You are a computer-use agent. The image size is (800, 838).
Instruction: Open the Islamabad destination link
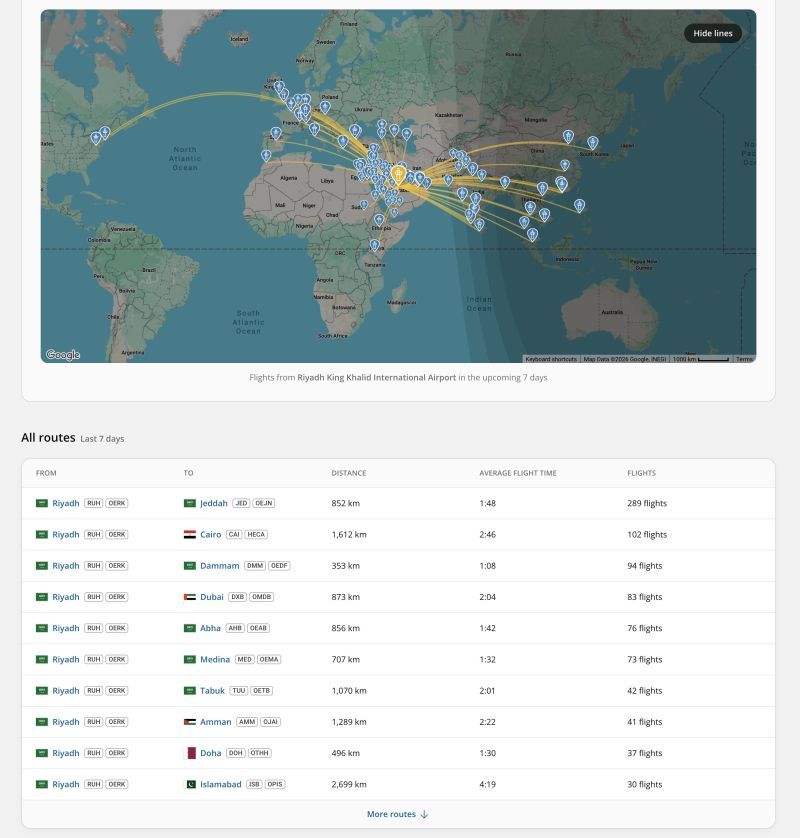point(221,785)
